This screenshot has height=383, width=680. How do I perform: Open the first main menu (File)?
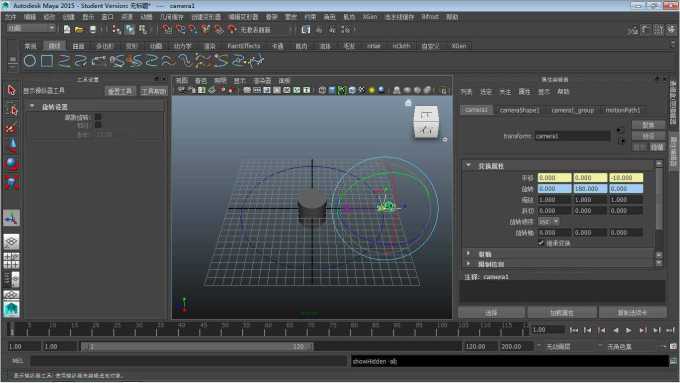(10, 17)
